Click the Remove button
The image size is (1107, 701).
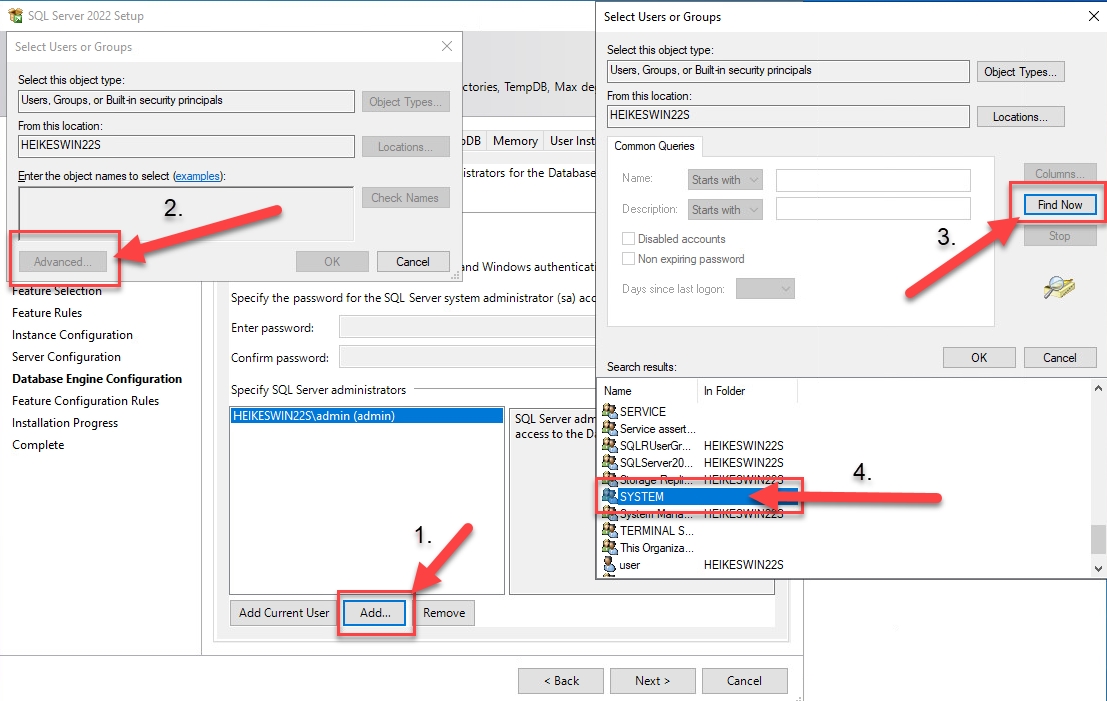point(444,613)
